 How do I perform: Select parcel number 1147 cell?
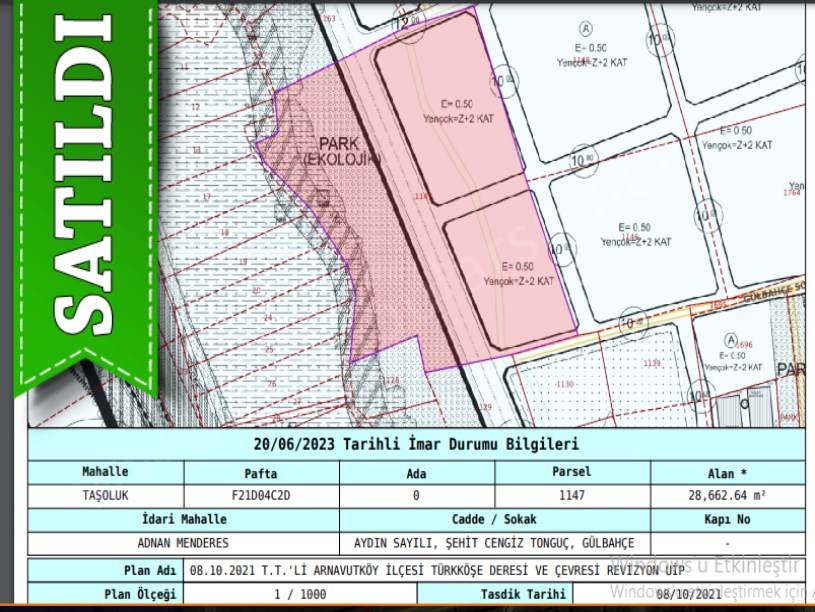572,495
